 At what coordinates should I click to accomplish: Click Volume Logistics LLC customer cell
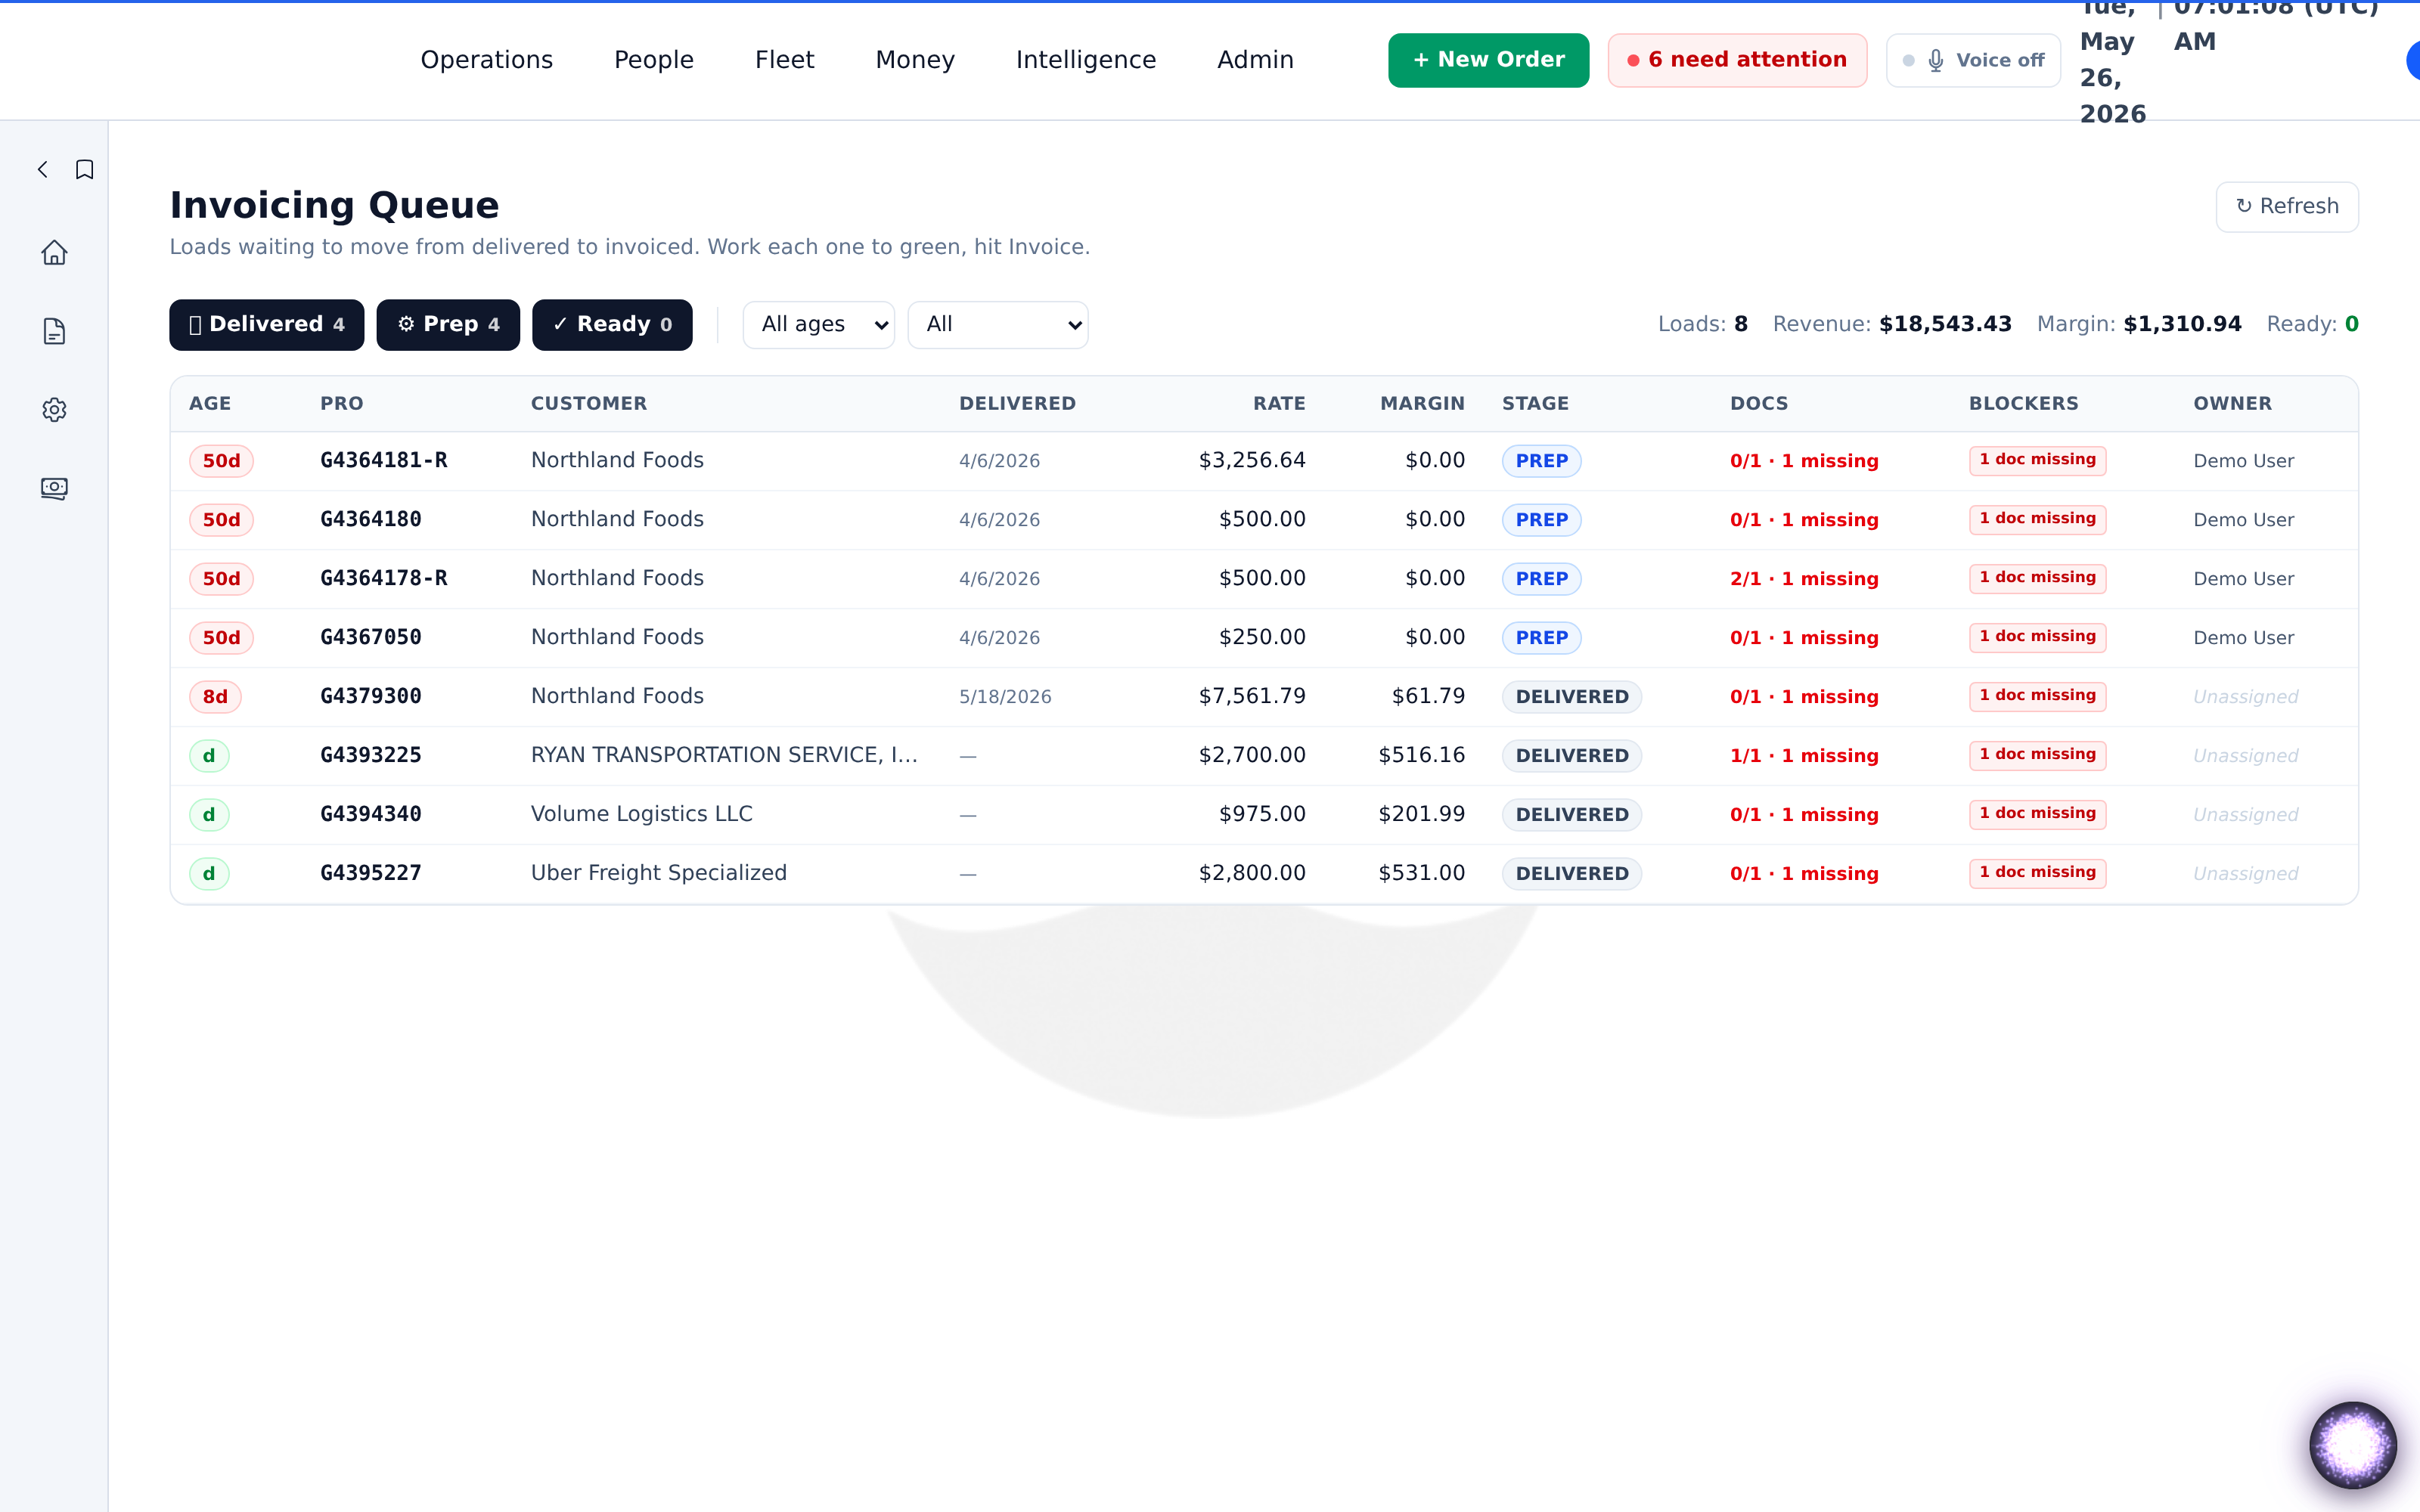(641, 815)
